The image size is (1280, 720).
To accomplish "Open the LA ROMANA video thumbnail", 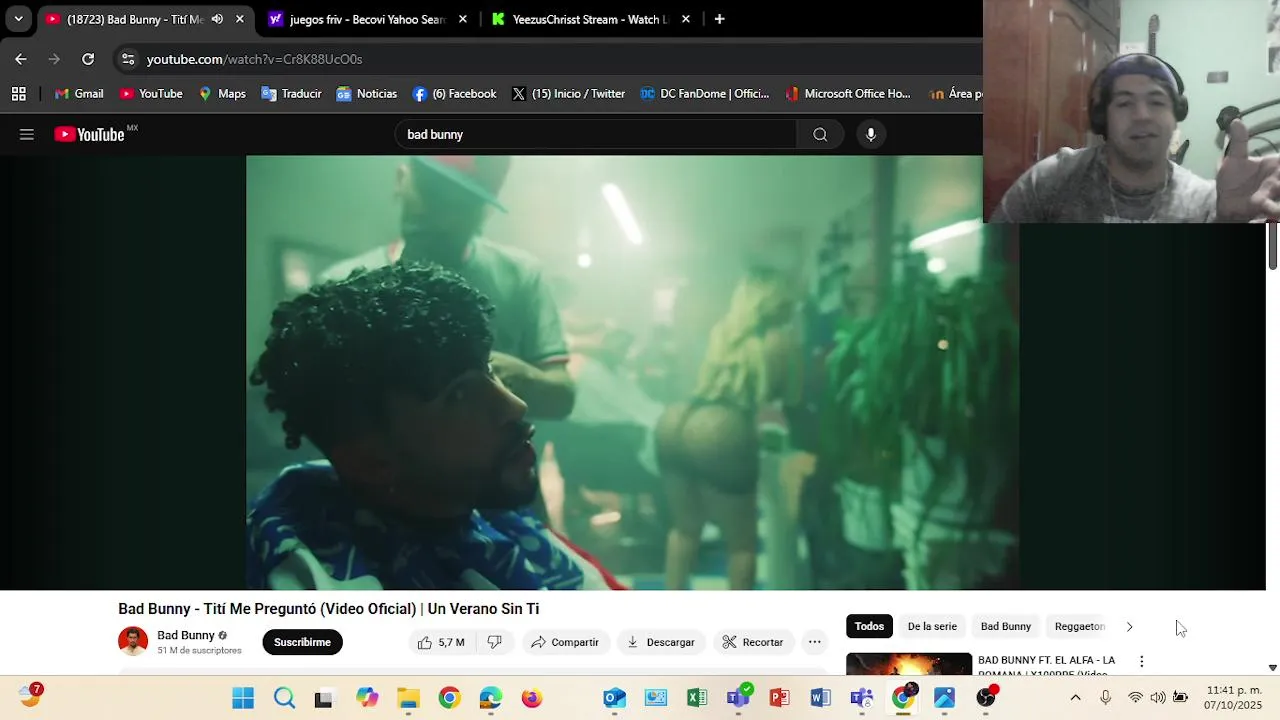I will tap(909, 664).
